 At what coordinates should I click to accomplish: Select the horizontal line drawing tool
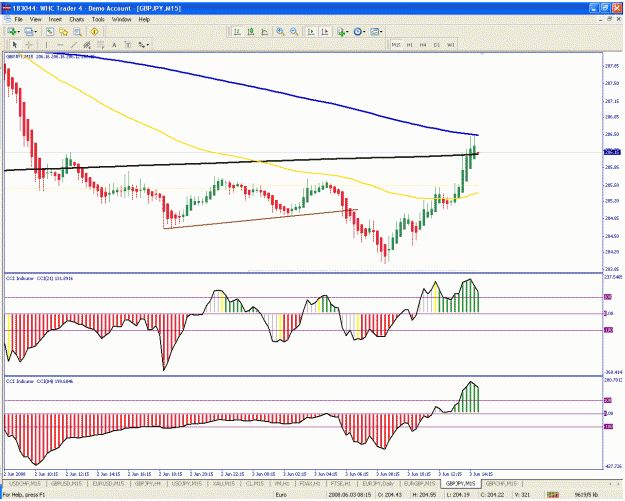click(60, 45)
